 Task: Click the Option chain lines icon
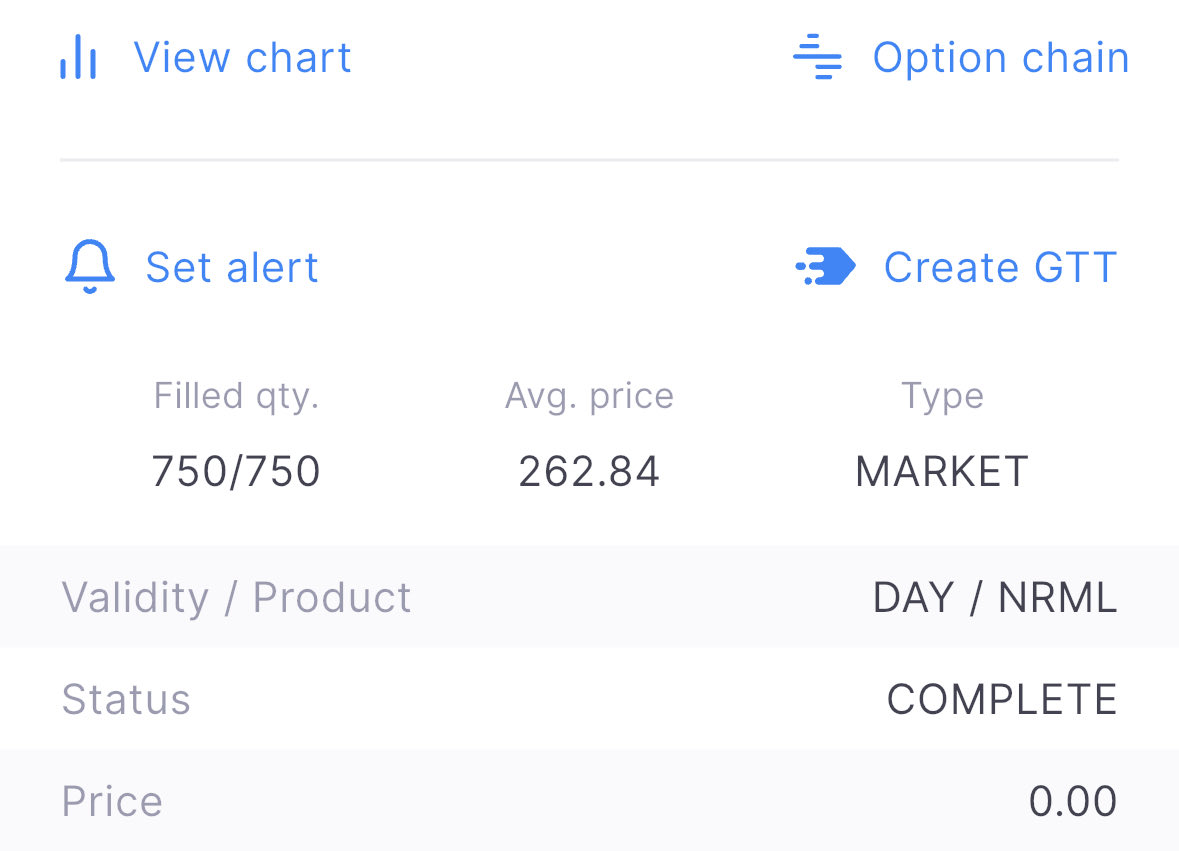tap(817, 58)
